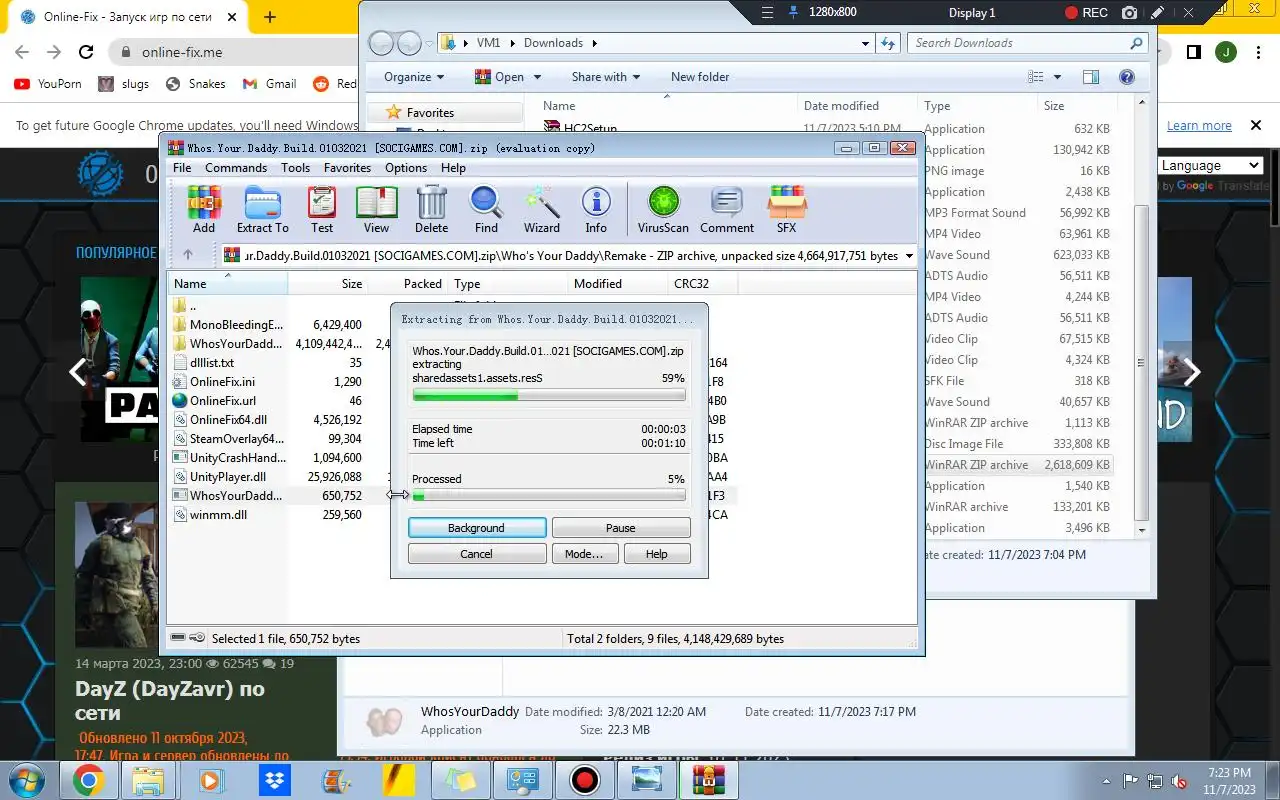Click the Mode... button
The width and height of the screenshot is (1280, 800).
coord(584,553)
